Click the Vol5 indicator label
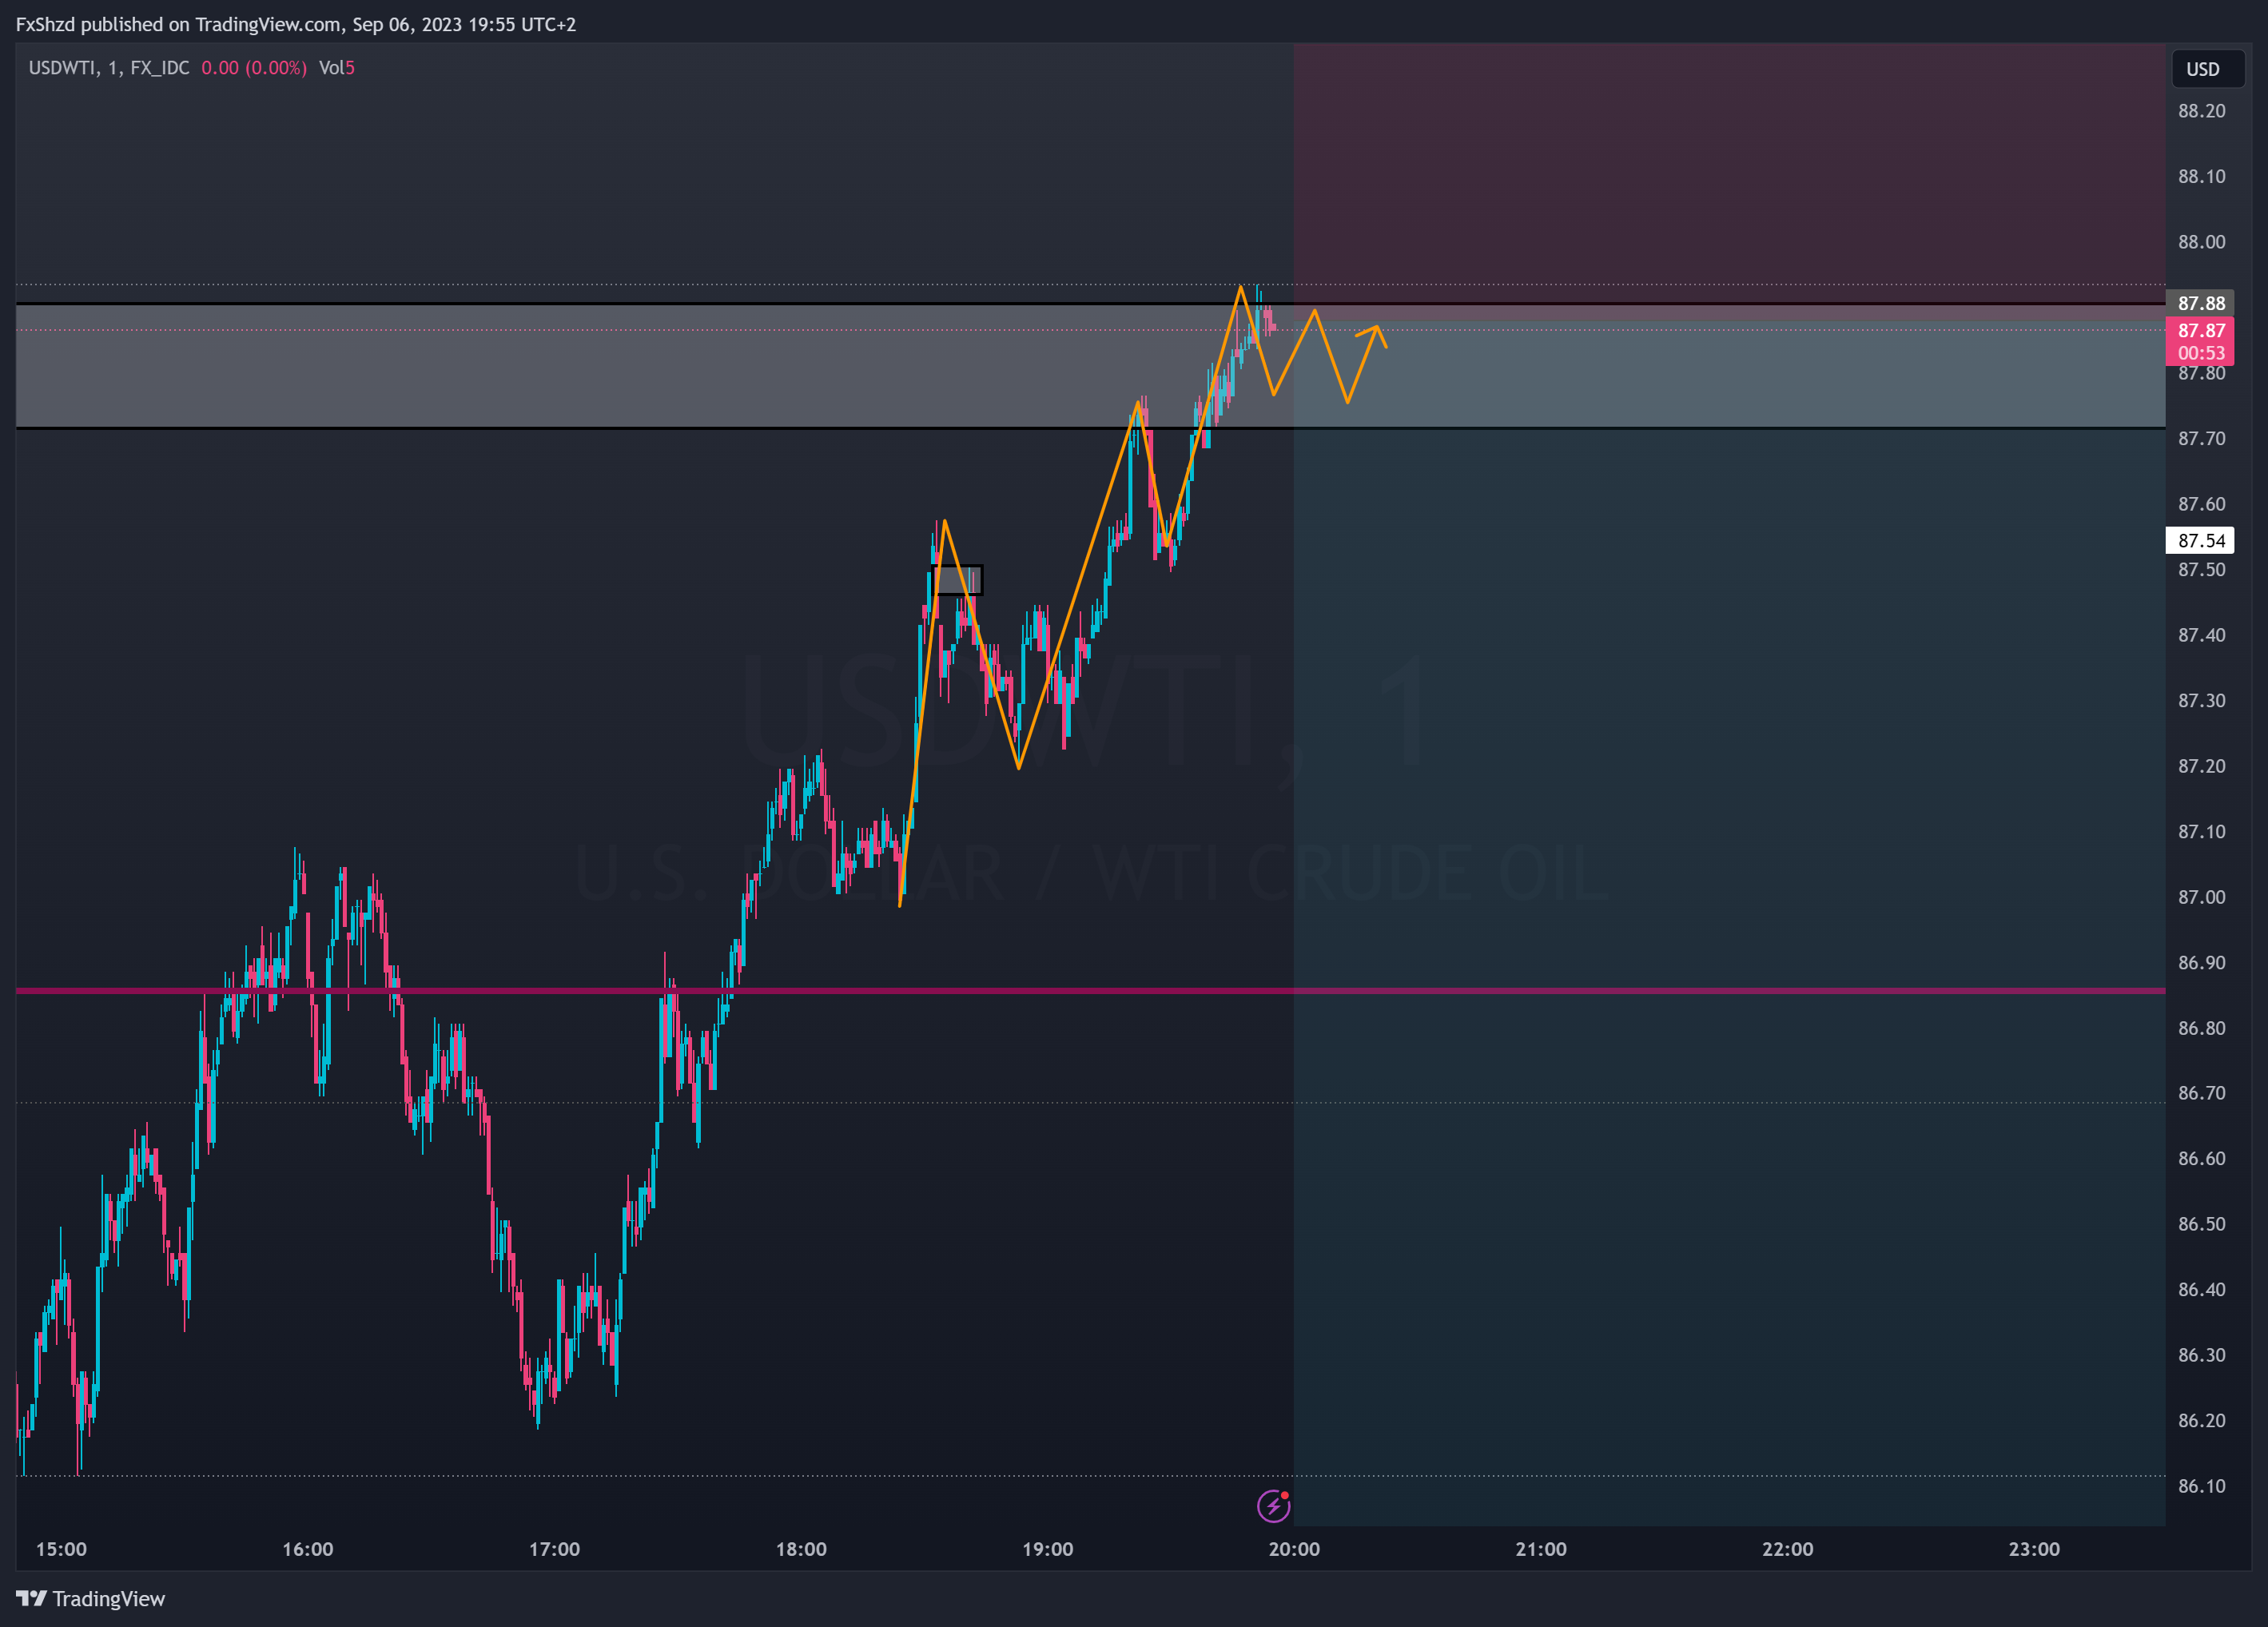The height and width of the screenshot is (1627, 2268). tap(337, 68)
